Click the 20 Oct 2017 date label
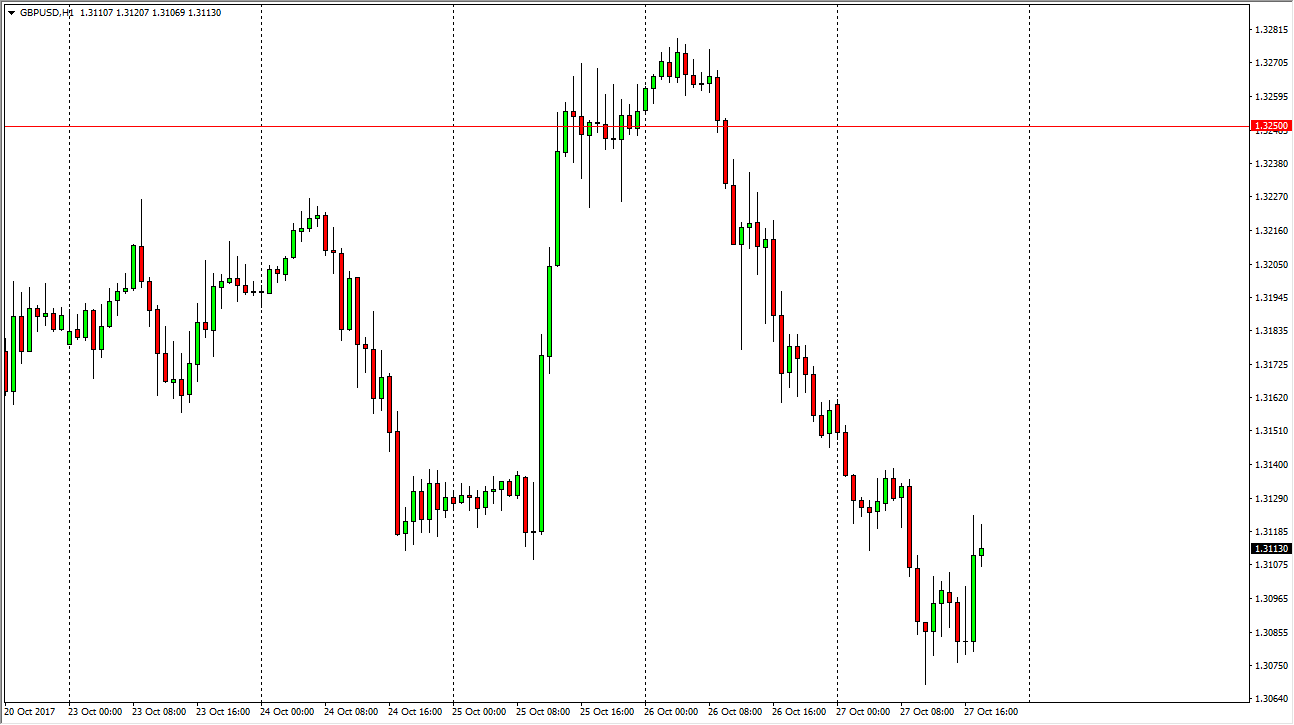 pos(32,712)
